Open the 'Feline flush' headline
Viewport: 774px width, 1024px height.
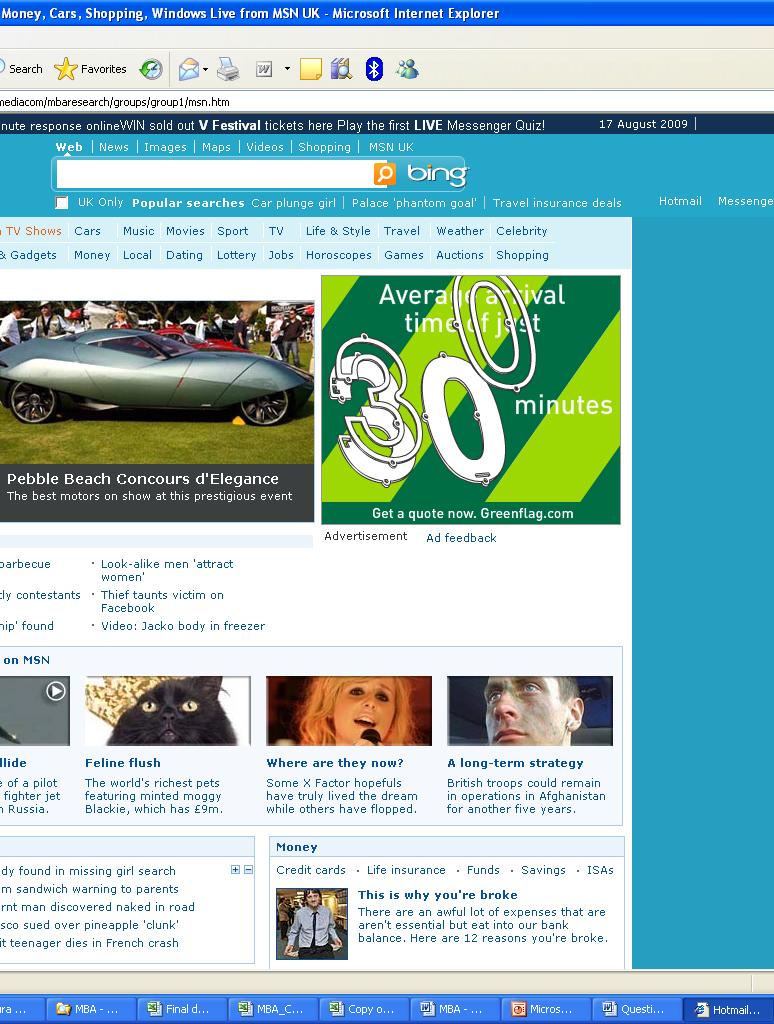123,763
